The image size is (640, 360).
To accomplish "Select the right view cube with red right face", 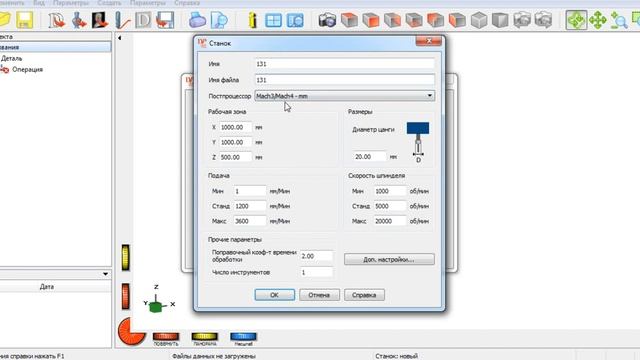I will 392,20.
